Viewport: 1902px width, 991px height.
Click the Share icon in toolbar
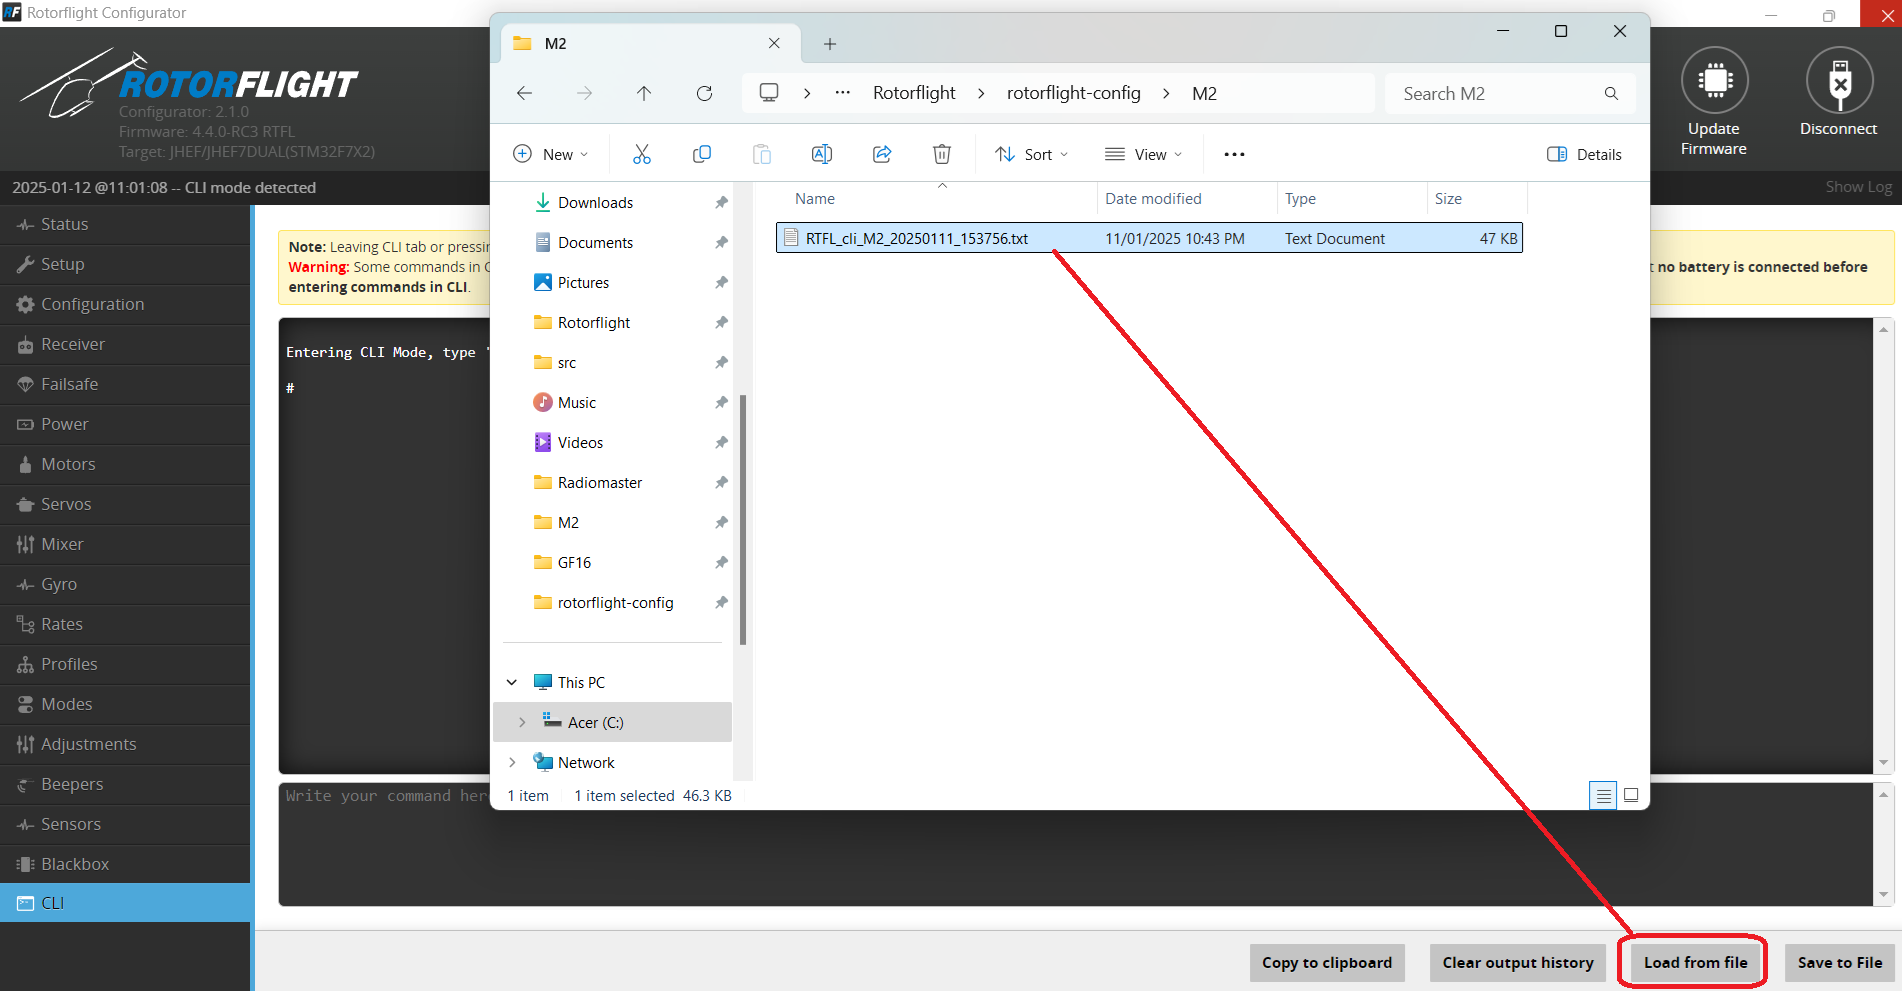(x=882, y=154)
